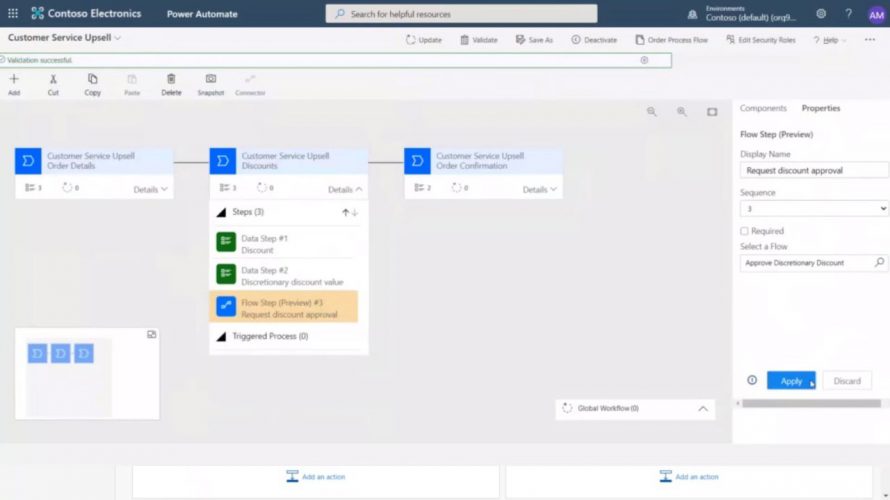The width and height of the screenshot is (890, 500).
Task: Click Order Process Flow
Action: click(x=671, y=40)
